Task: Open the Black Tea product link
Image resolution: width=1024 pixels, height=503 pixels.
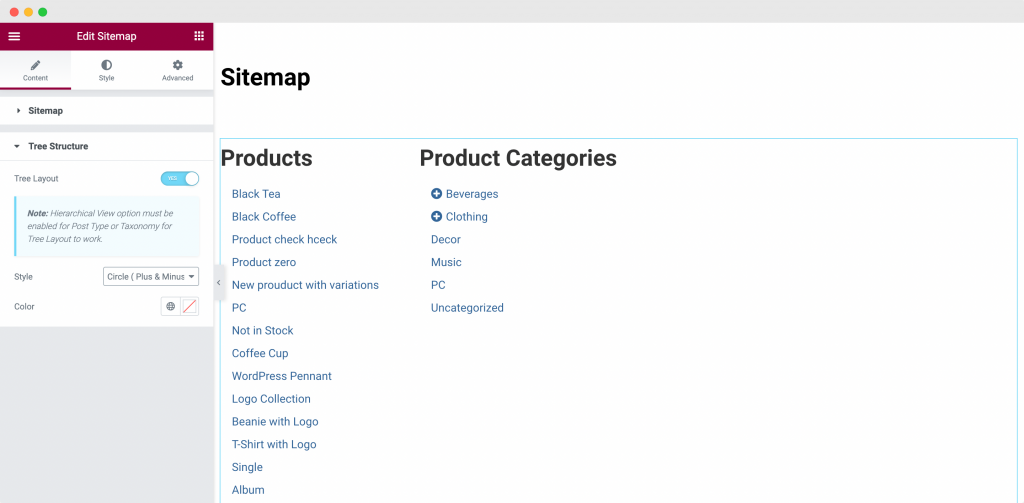Action: tap(256, 194)
